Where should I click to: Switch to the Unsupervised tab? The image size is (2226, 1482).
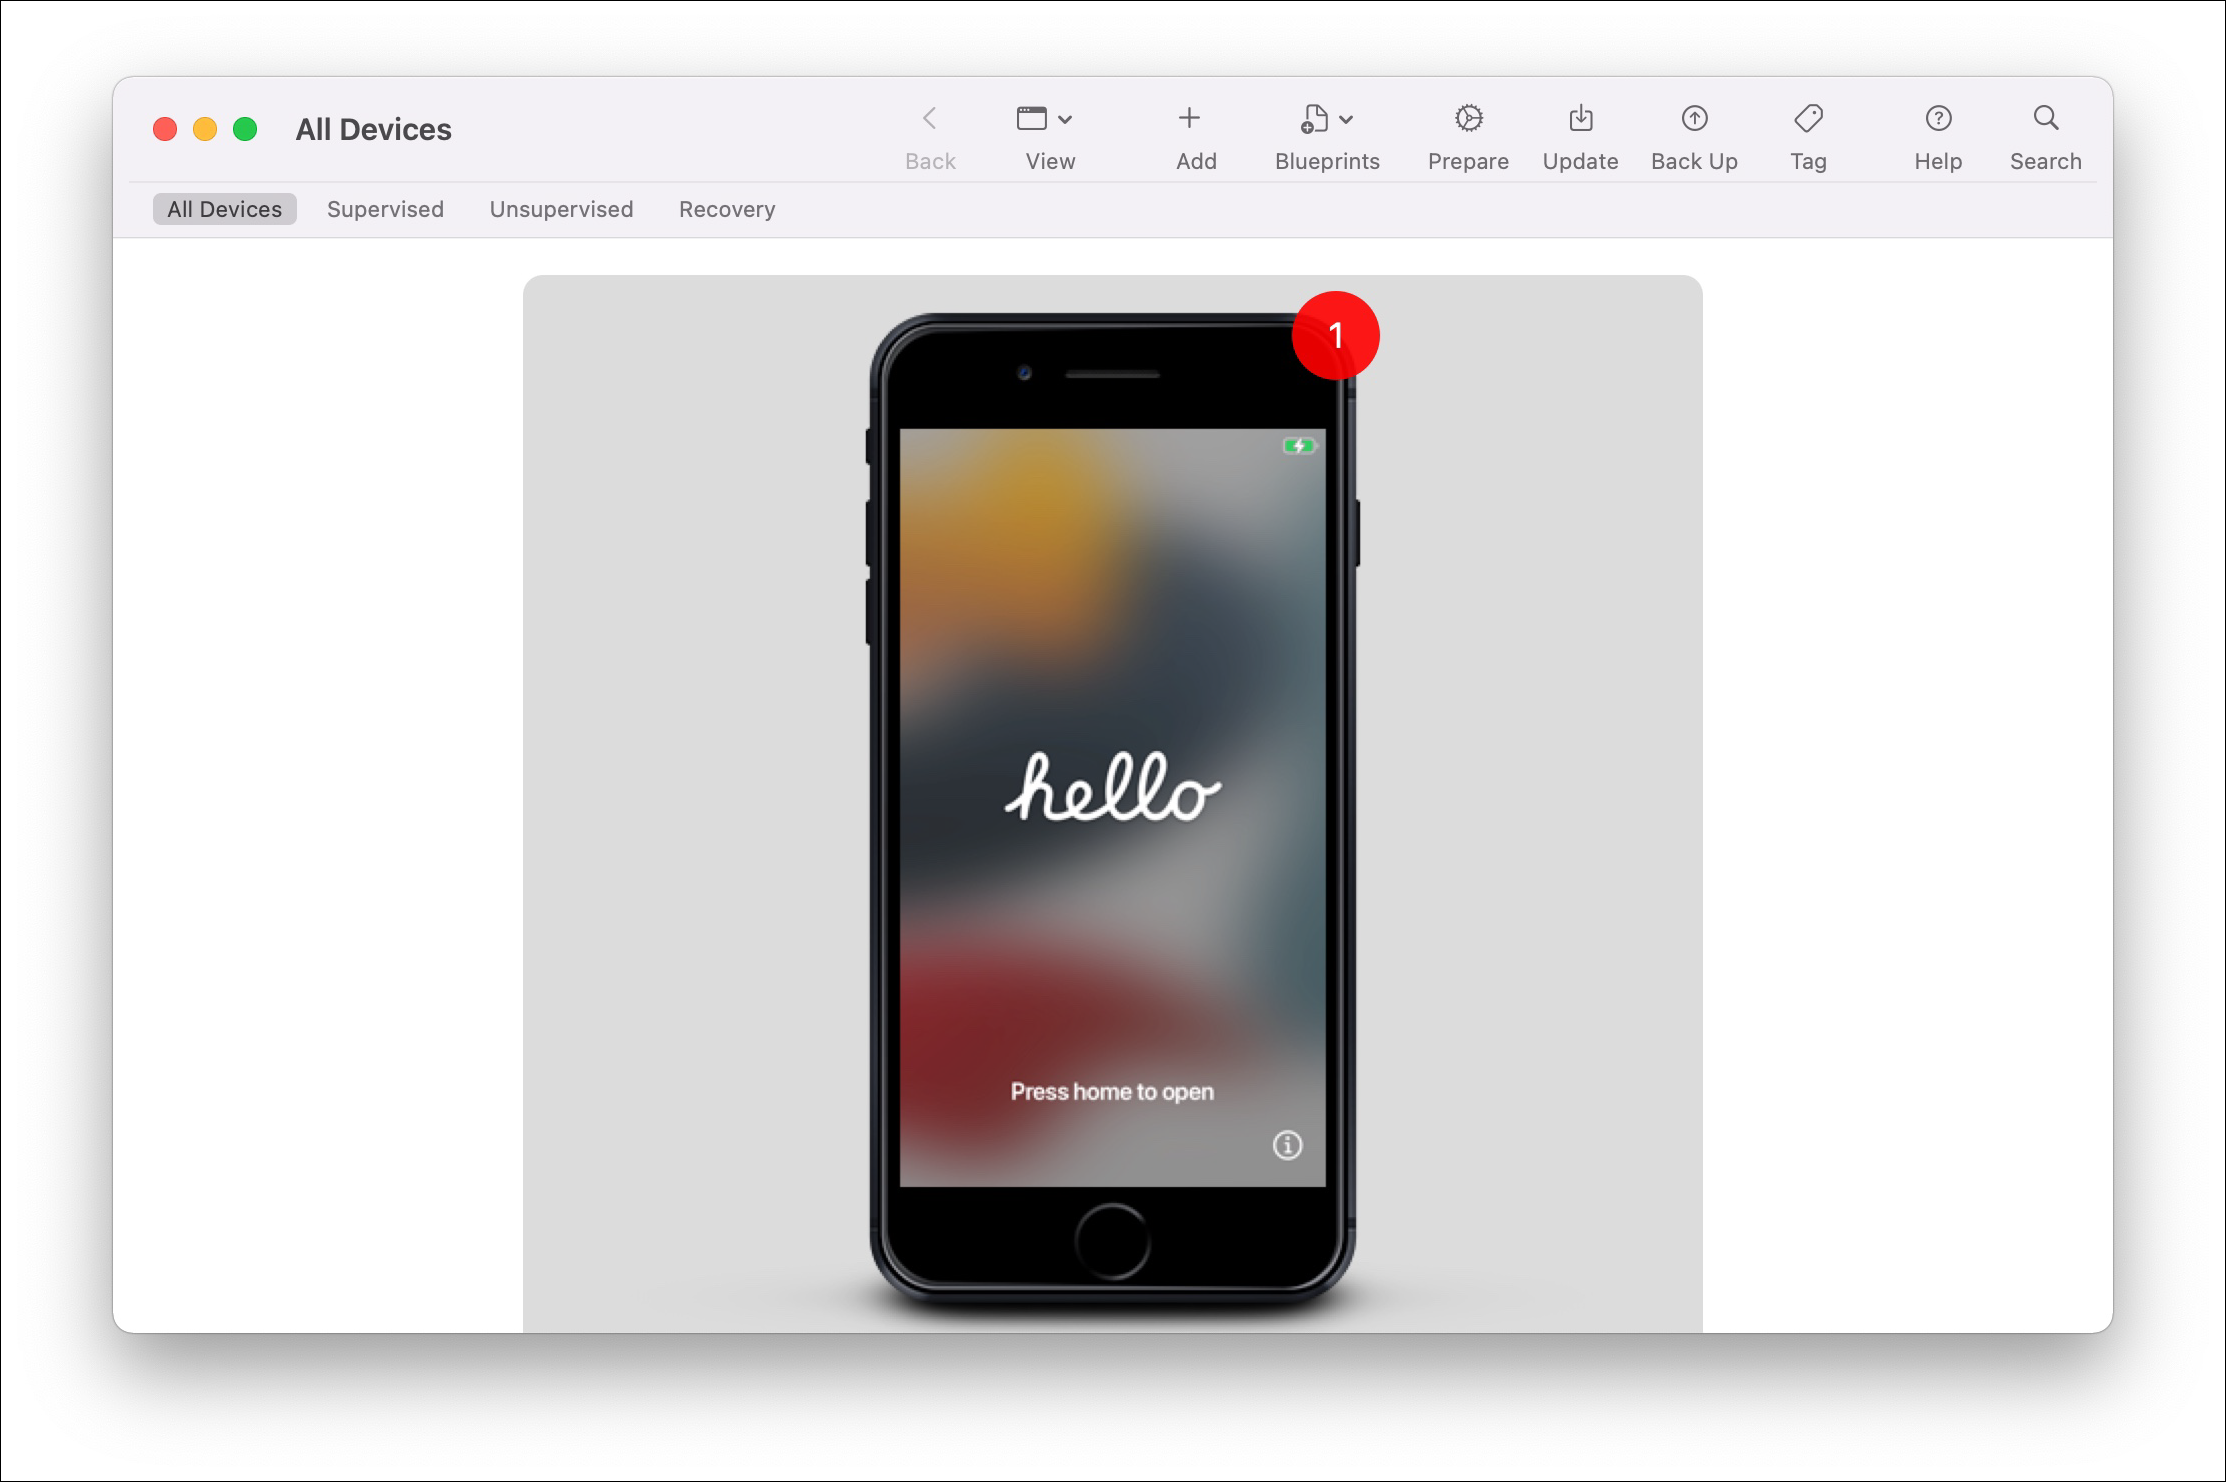561,209
